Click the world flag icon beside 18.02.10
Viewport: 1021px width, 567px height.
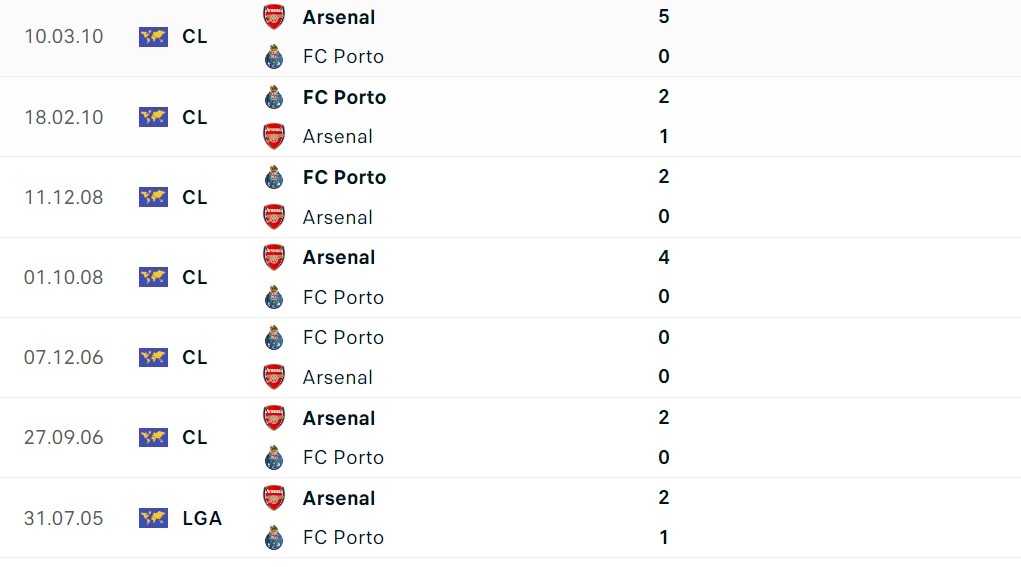click(153, 117)
